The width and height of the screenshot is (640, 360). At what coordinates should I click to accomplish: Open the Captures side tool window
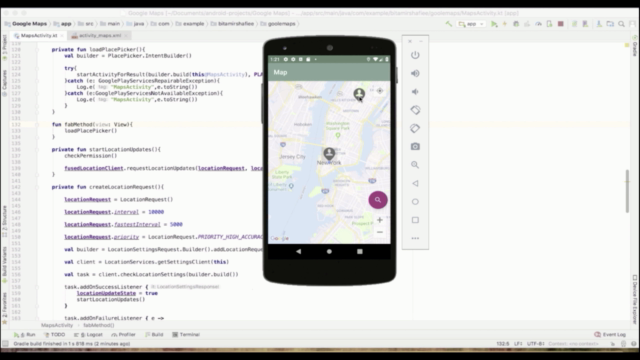(x=4, y=83)
